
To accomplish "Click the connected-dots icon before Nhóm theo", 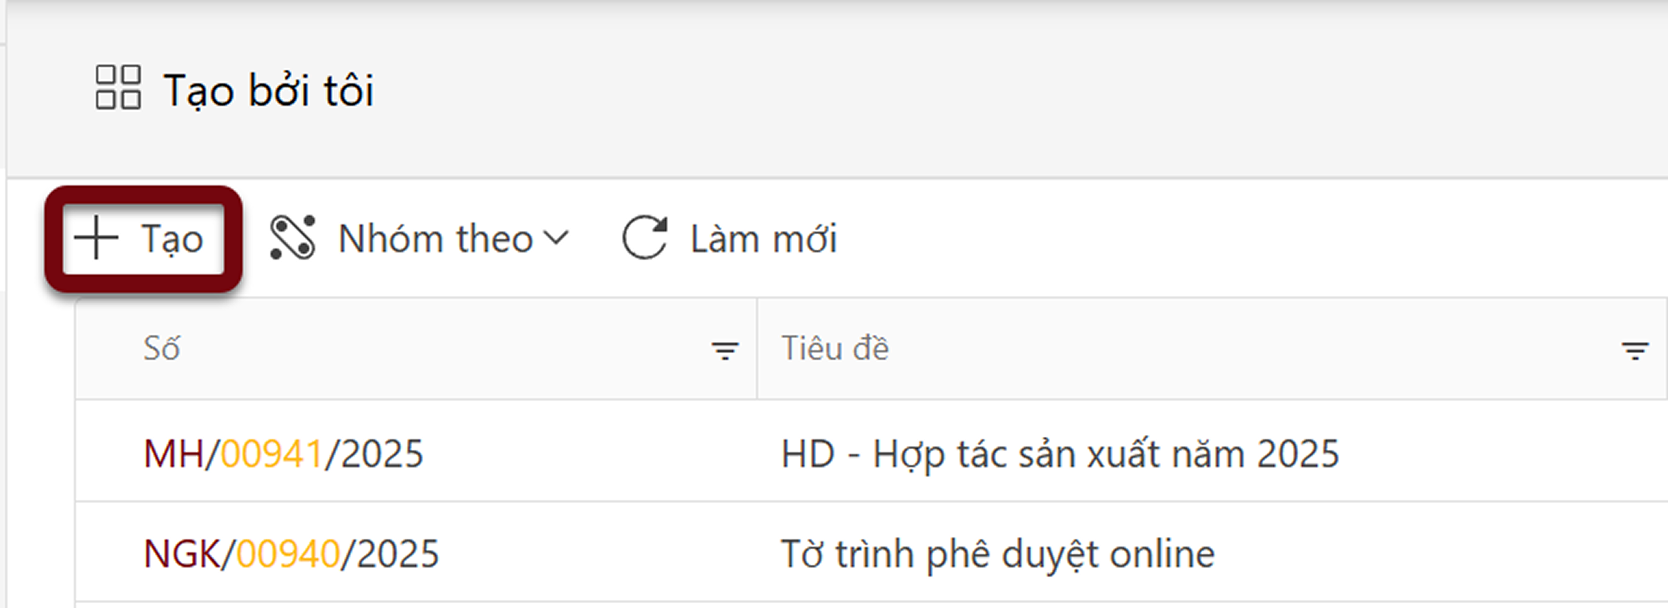I will coord(291,238).
